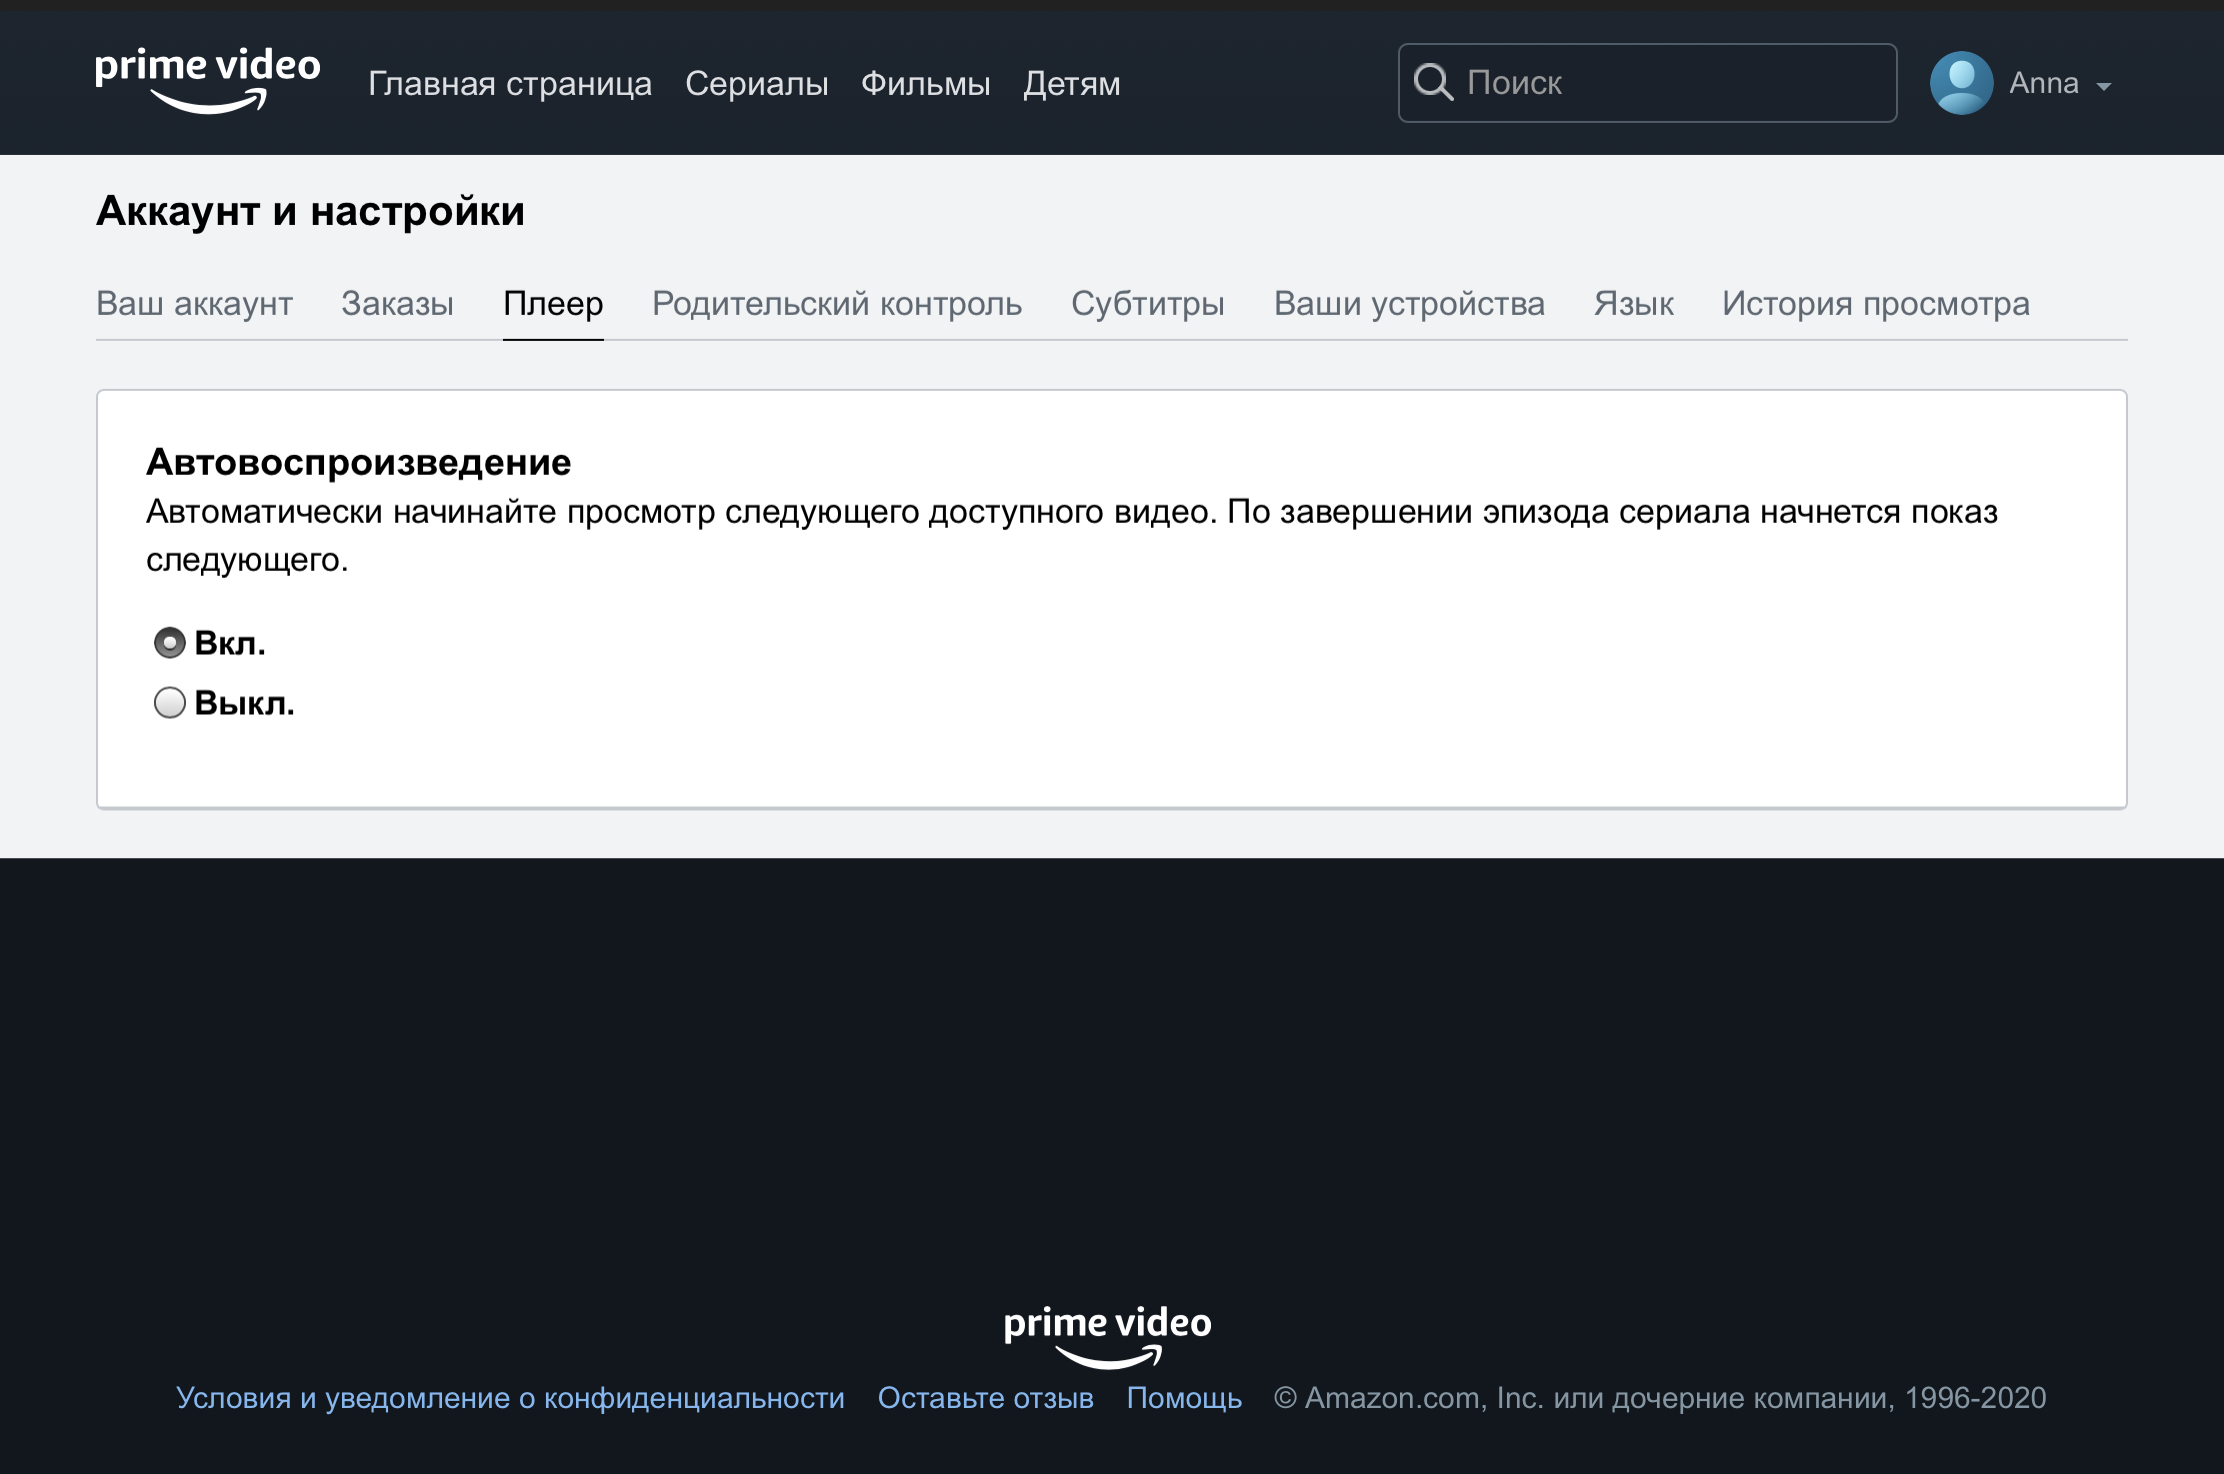
Task: Go to Сериалы in navigation
Action: coord(756,84)
